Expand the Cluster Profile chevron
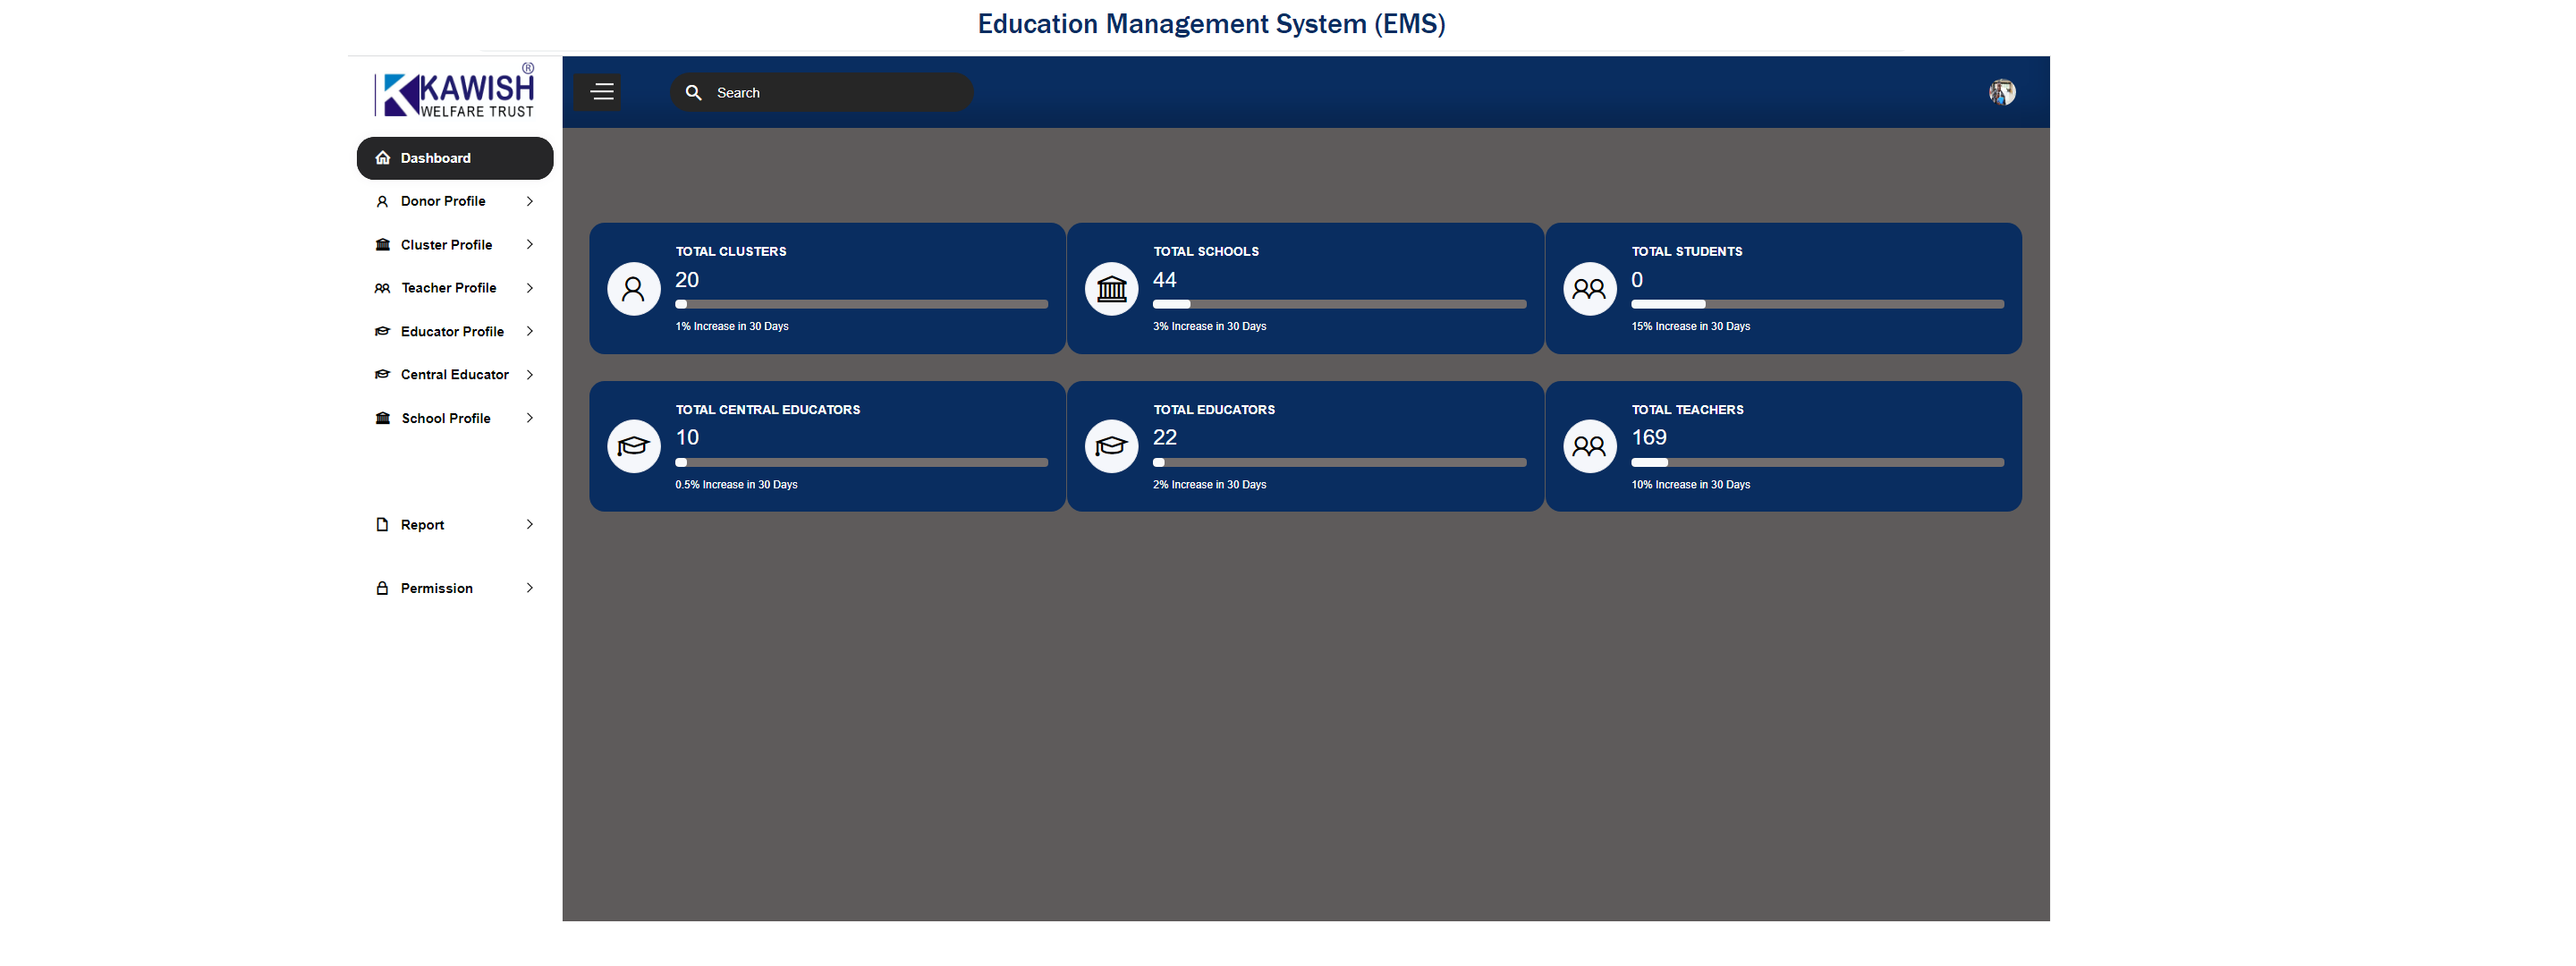The height and width of the screenshot is (966, 2576). [x=529, y=245]
